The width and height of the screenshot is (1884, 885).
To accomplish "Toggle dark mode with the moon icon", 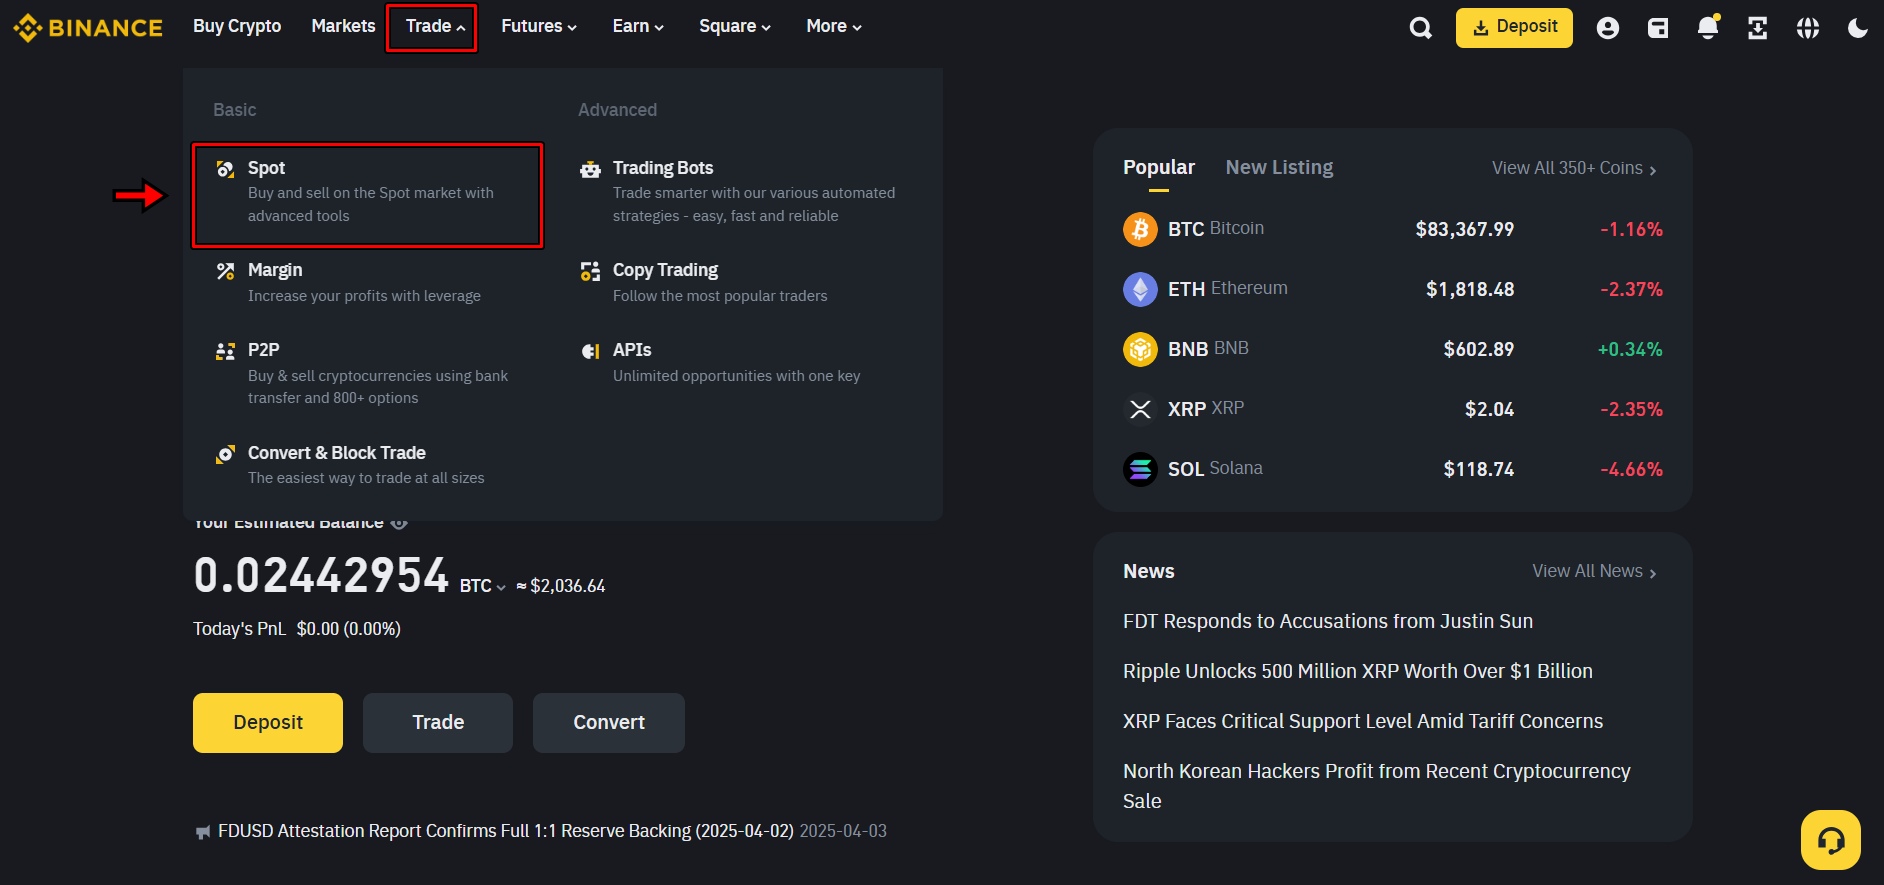I will pyautogui.click(x=1858, y=28).
